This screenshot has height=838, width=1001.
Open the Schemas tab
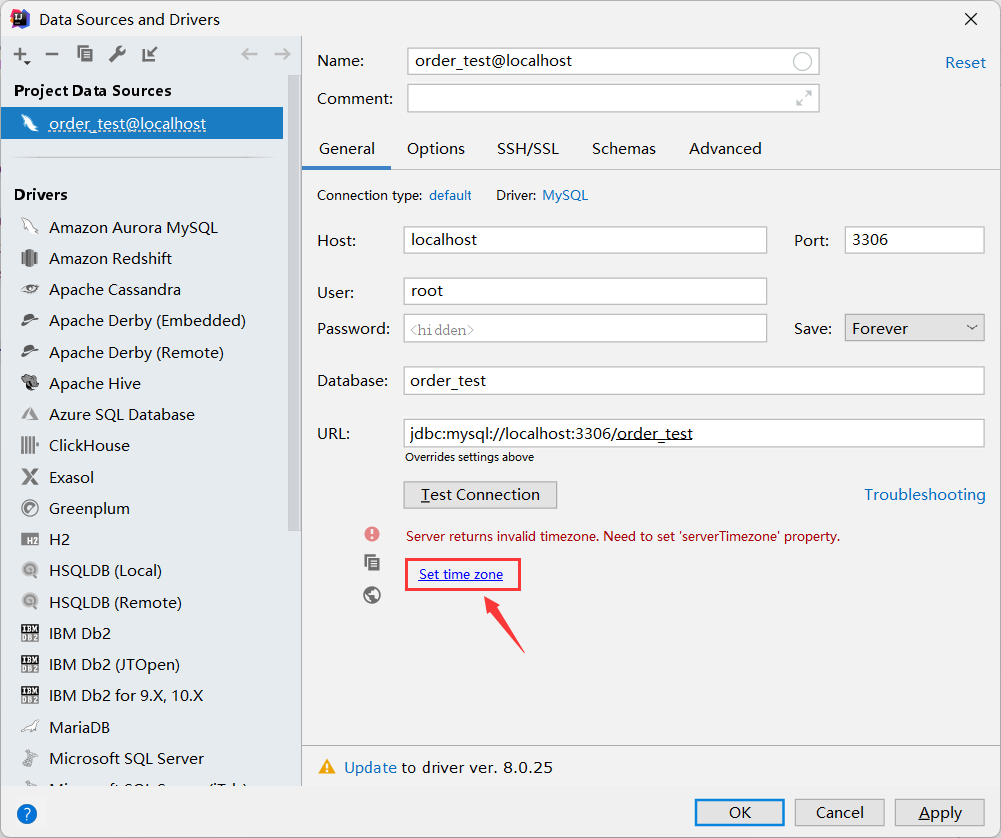click(x=624, y=149)
